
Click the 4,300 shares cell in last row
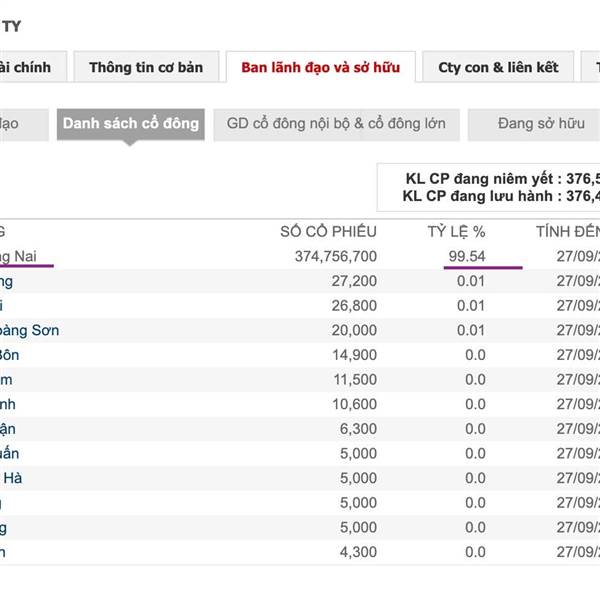[x=358, y=551]
